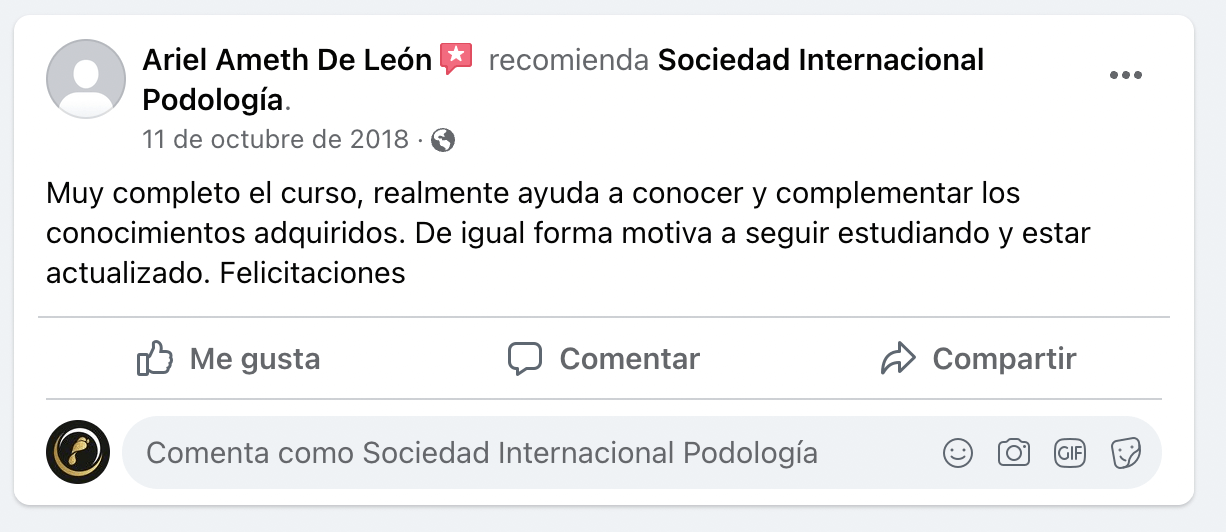Click the thumbs-up Like icon
1226x532 pixels.
click(x=155, y=358)
